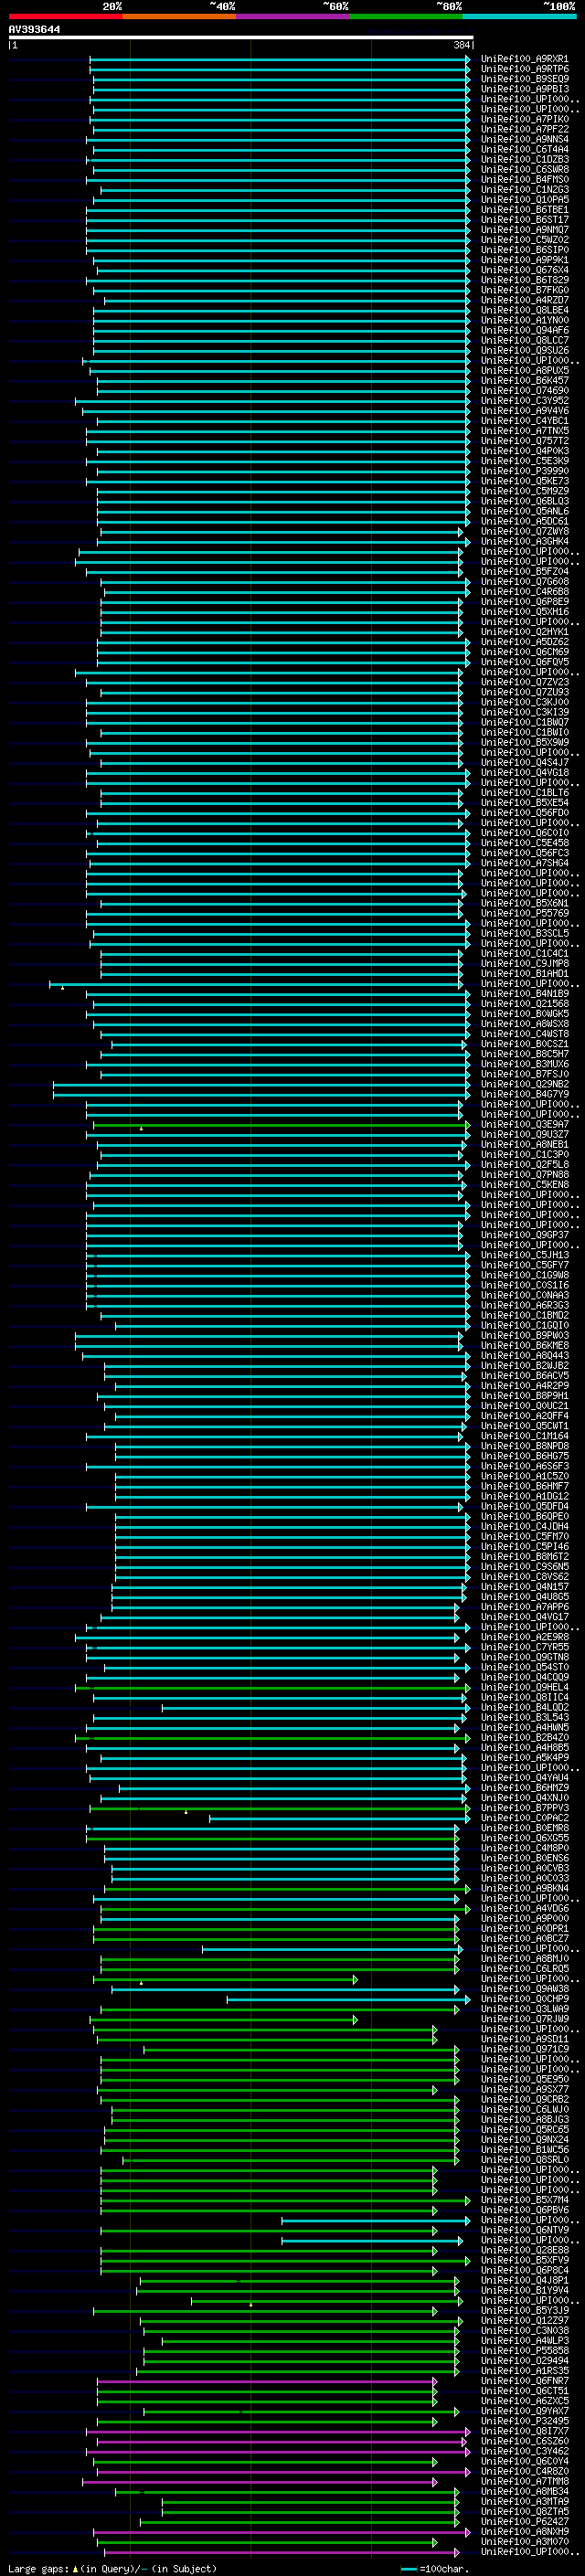Image resolution: width=585 pixels, height=2576 pixels.
Task: Click the query end position 384
Action: click(x=461, y=45)
